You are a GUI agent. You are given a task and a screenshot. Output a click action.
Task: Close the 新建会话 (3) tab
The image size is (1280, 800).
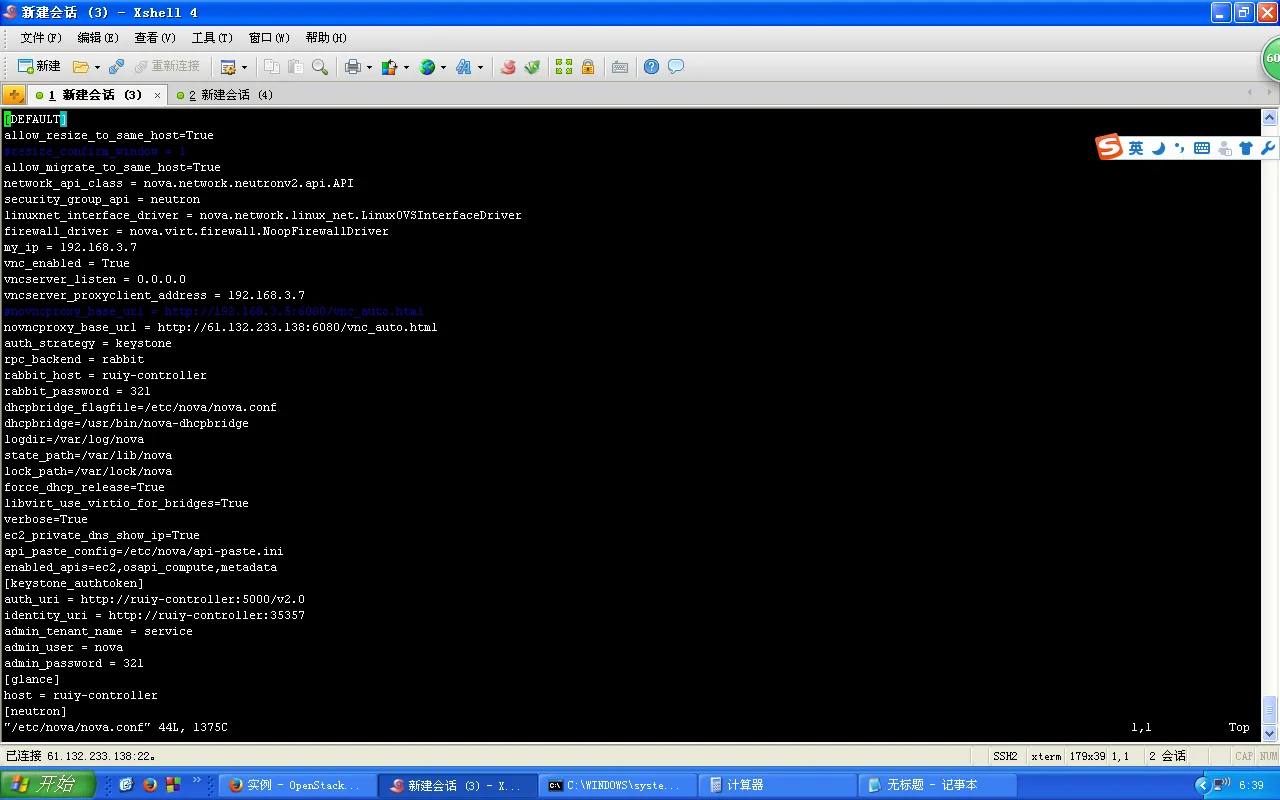pos(157,96)
